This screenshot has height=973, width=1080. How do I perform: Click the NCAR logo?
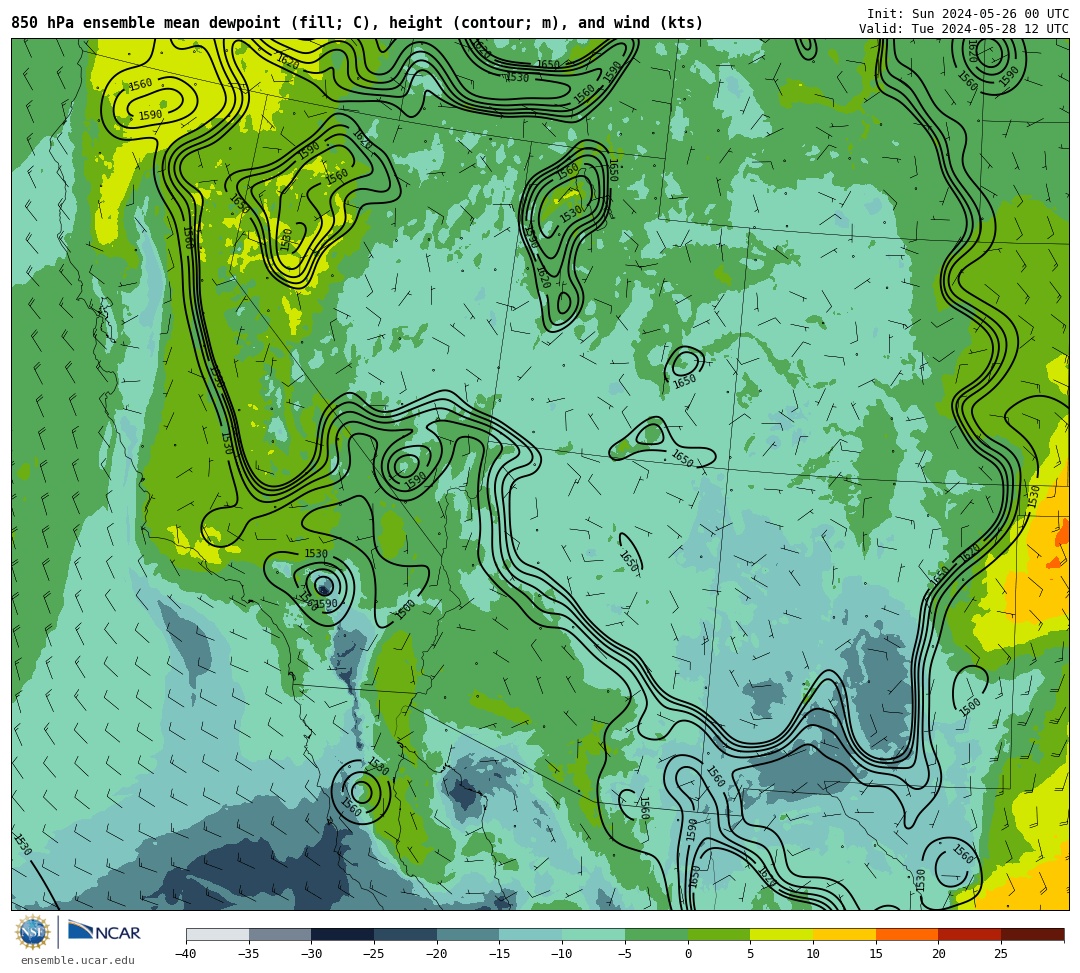pos(104,932)
